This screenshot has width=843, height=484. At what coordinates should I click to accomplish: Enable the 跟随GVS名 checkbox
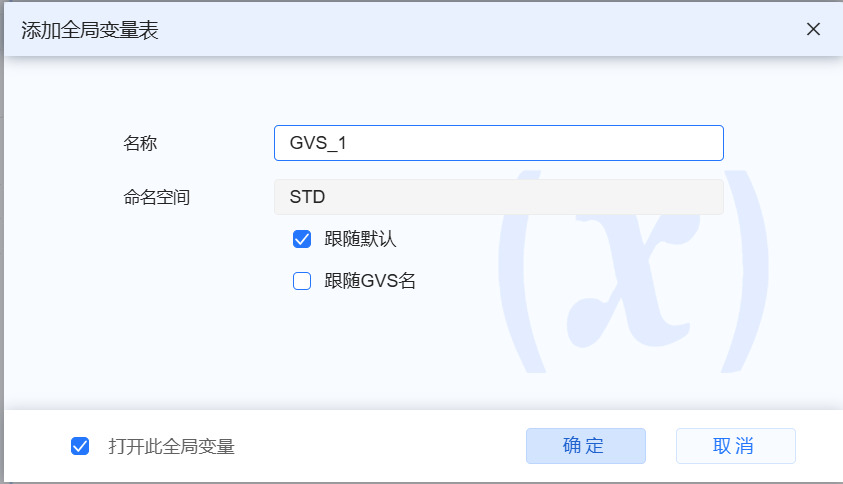click(x=302, y=281)
